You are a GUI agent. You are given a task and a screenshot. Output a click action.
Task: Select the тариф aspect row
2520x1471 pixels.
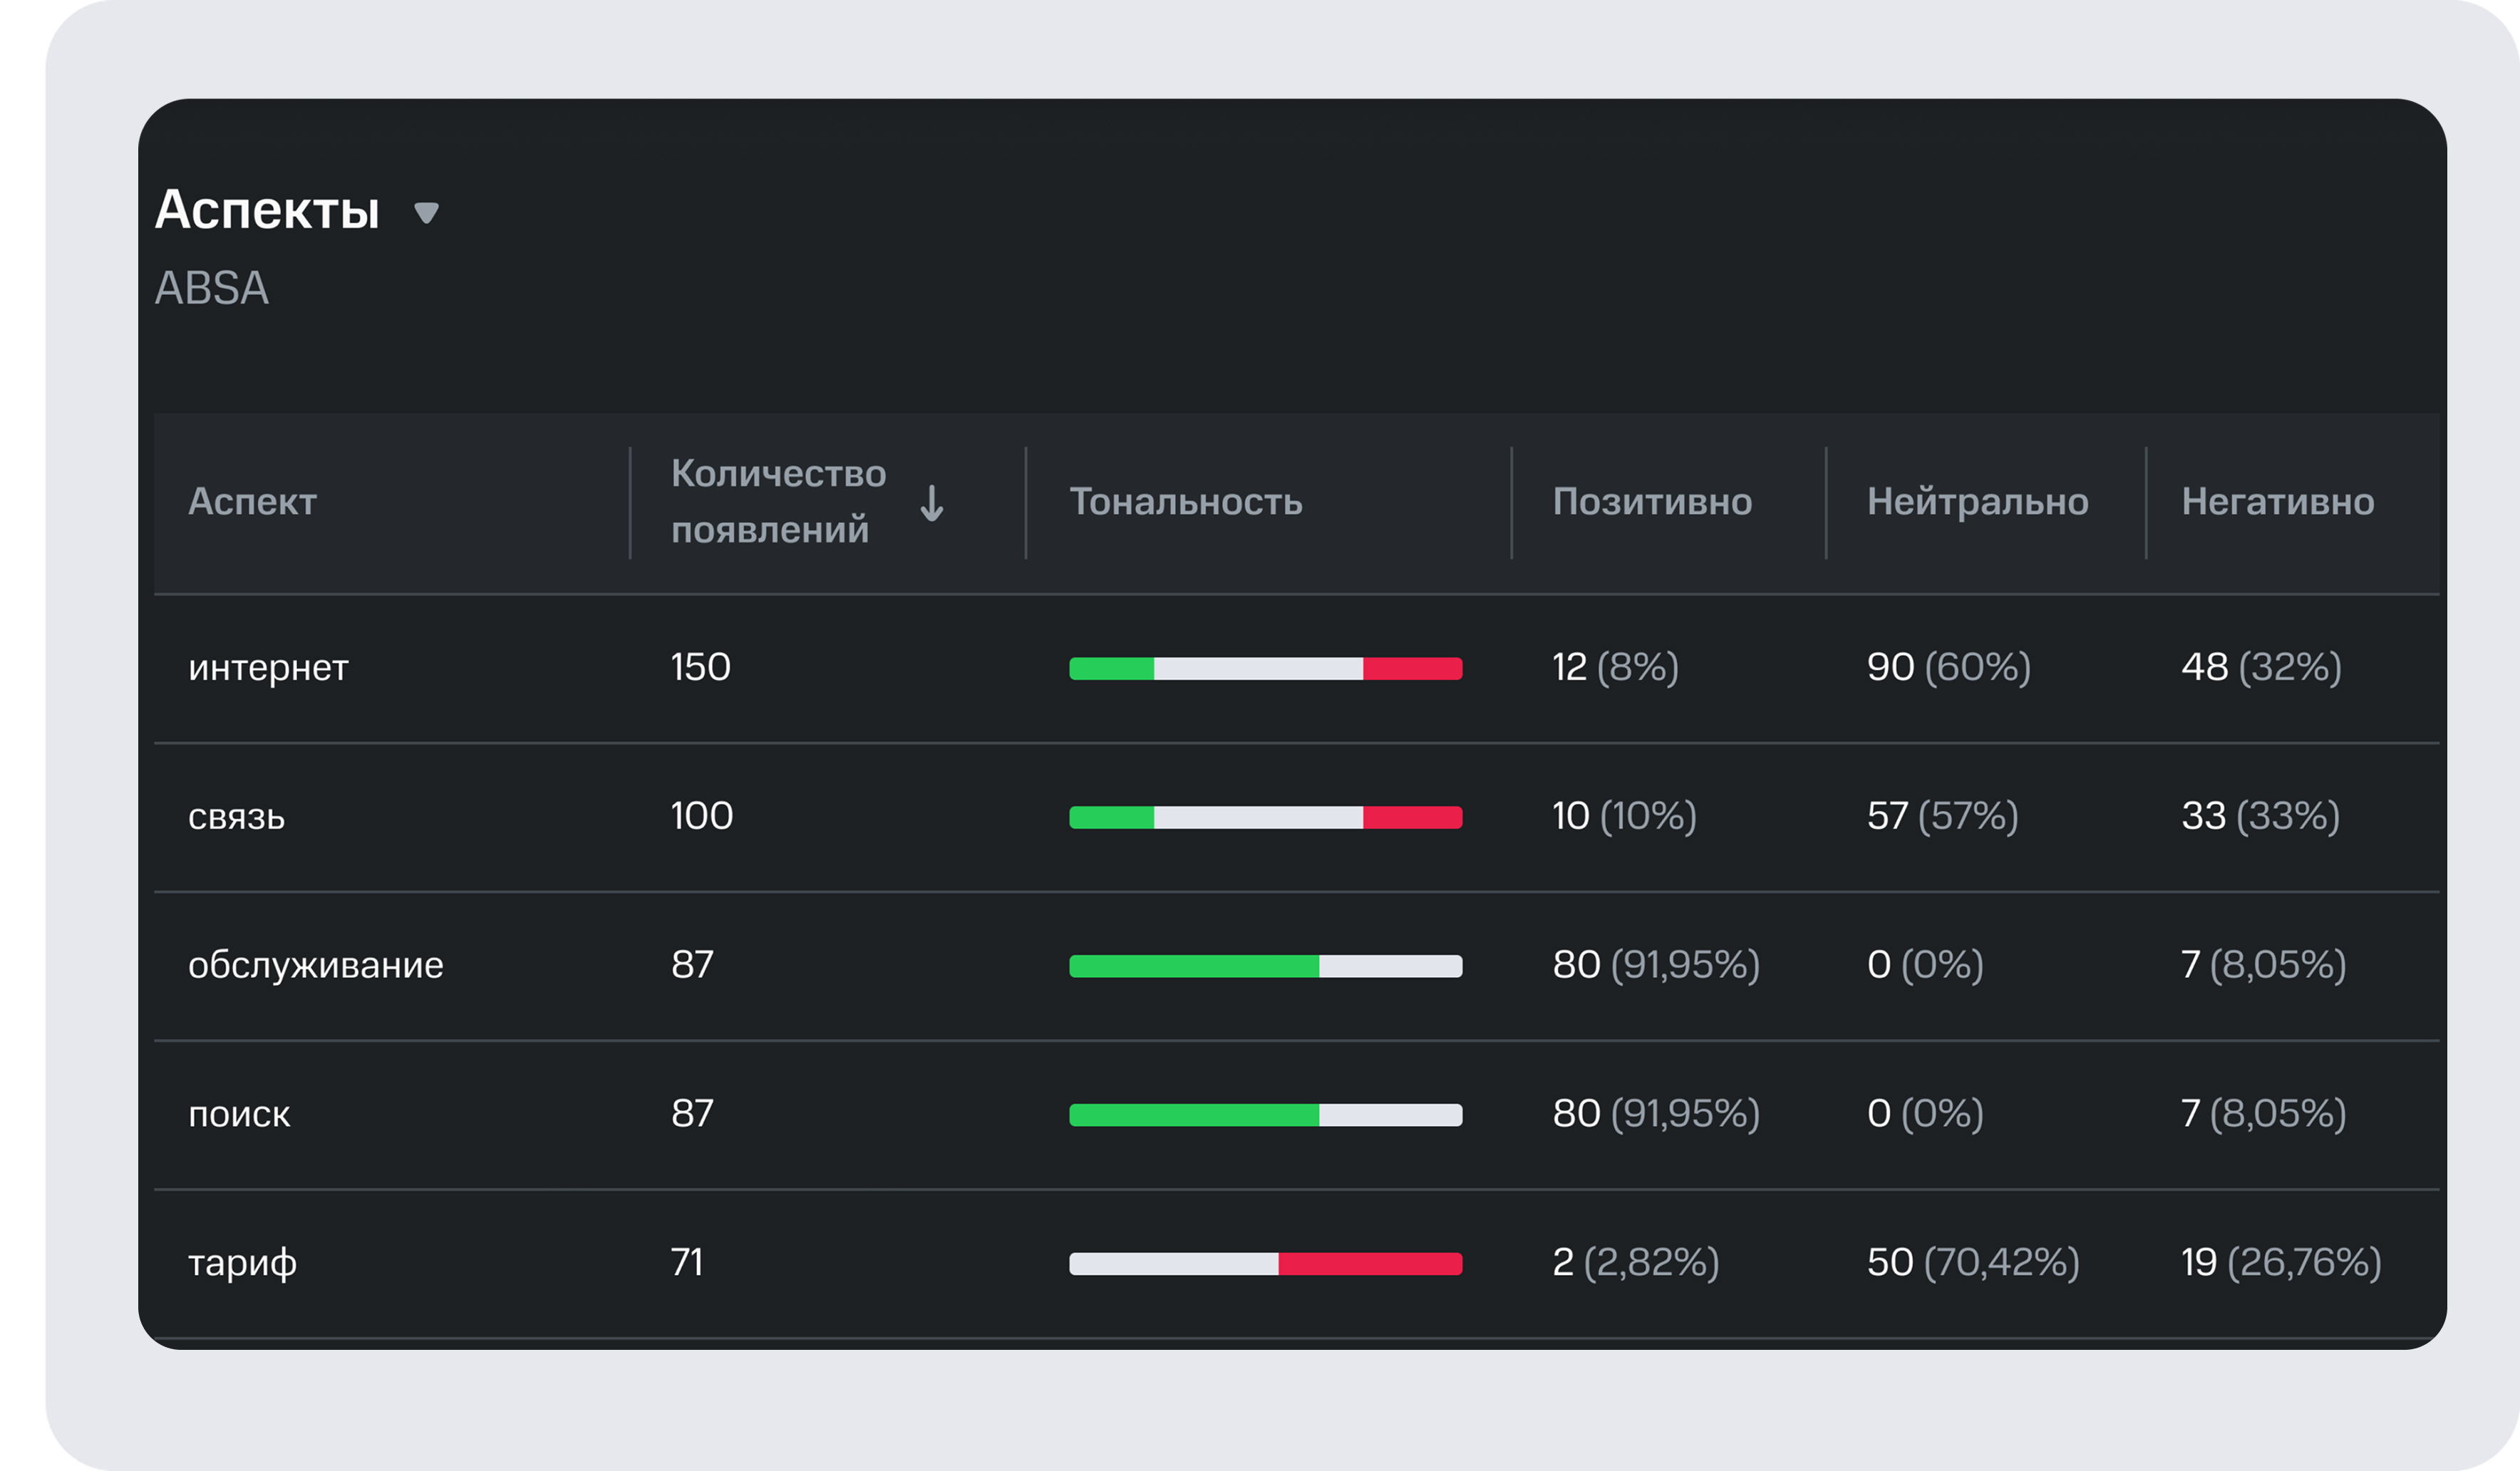(242, 1263)
